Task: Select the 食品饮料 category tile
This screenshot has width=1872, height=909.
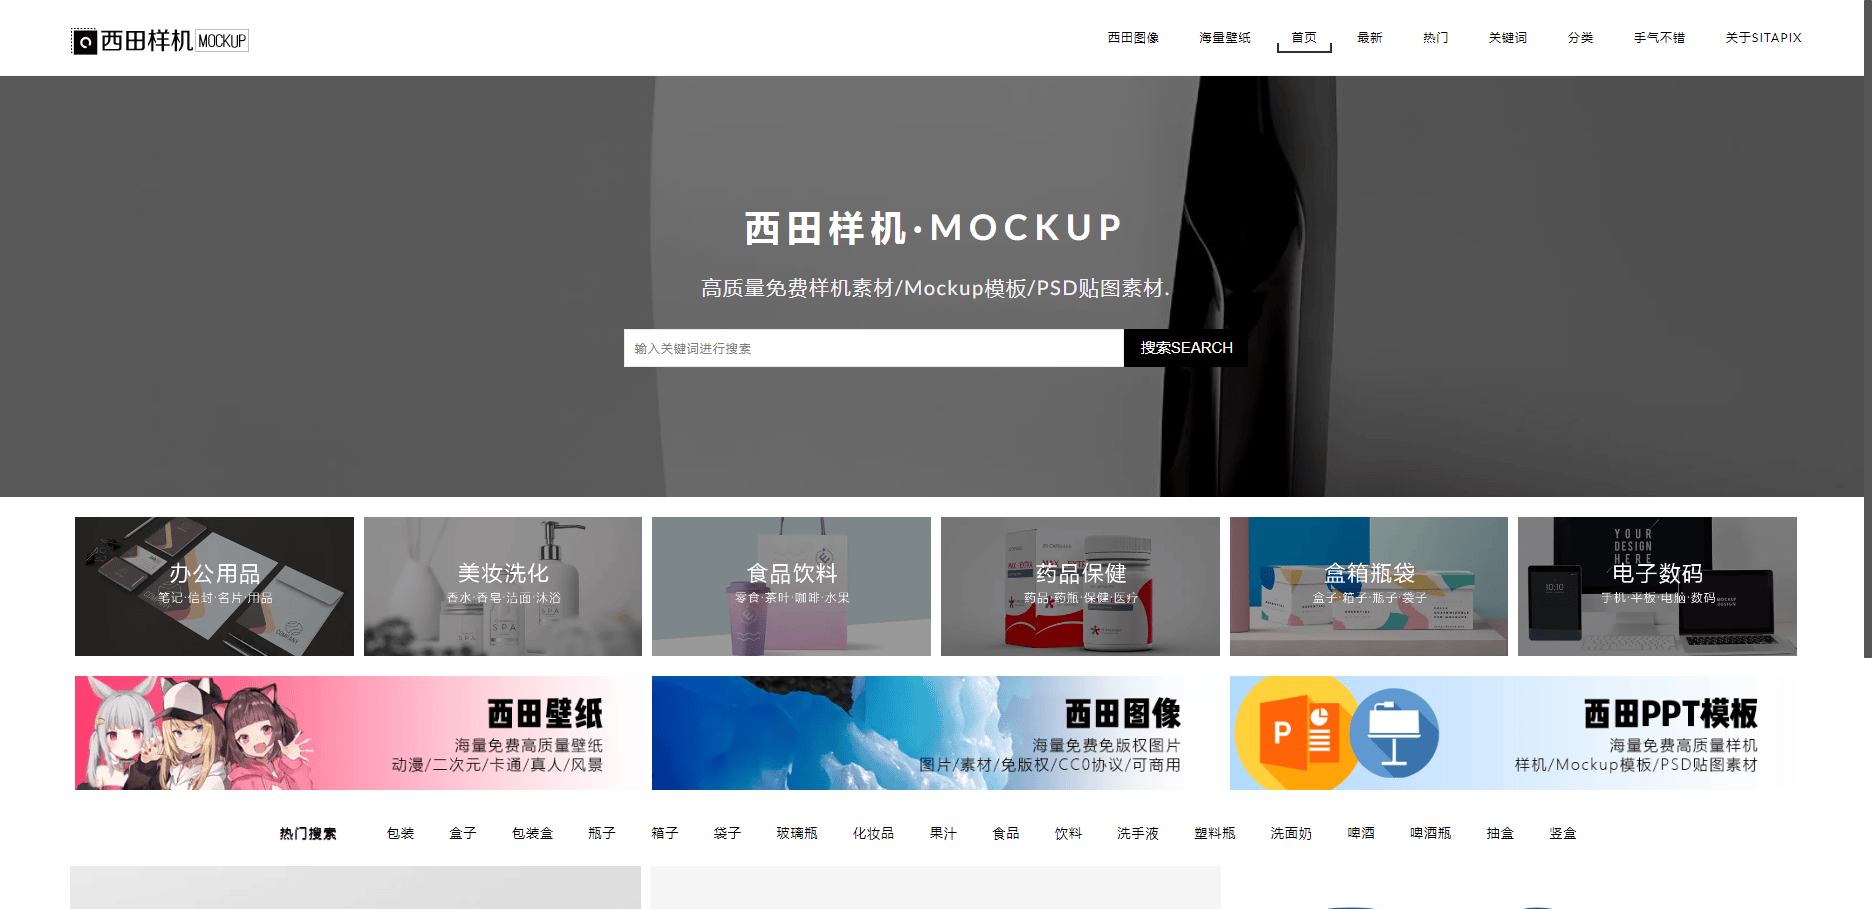Action: pyautogui.click(x=791, y=586)
